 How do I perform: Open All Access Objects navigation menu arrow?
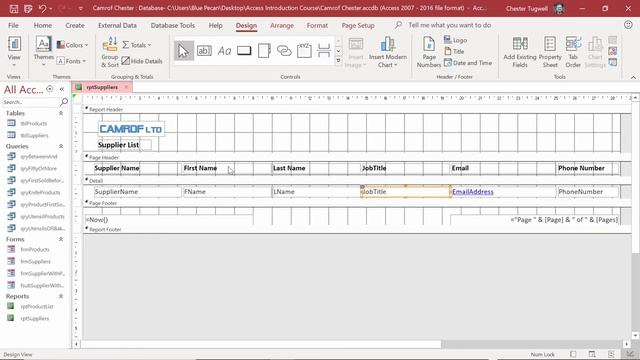(x=49, y=89)
